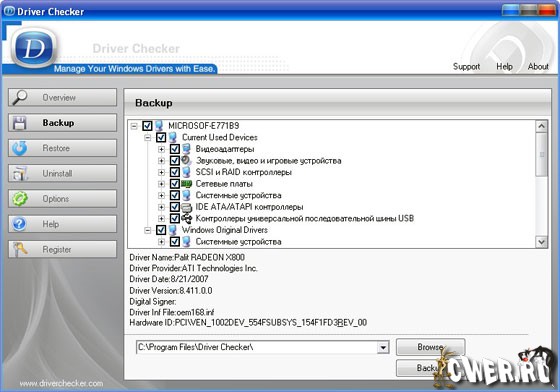Select the Backup sidebar button

tap(62, 123)
